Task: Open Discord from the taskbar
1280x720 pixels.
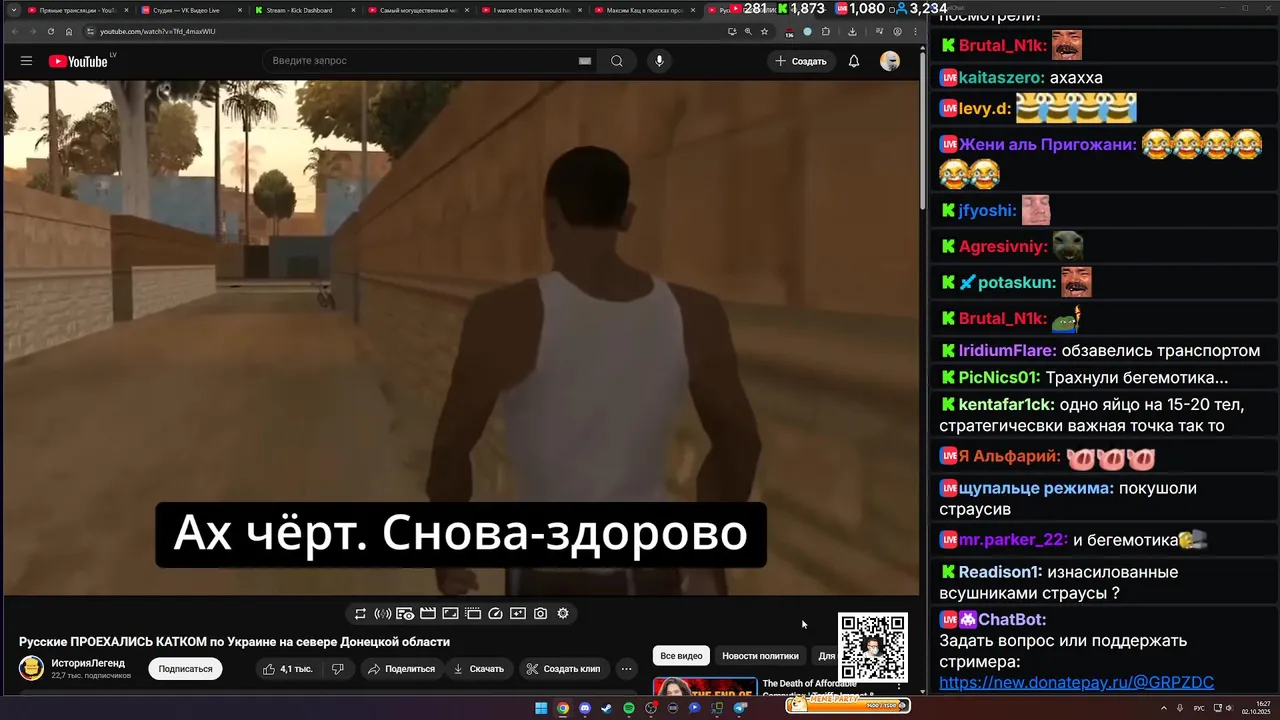Action: 585,708
